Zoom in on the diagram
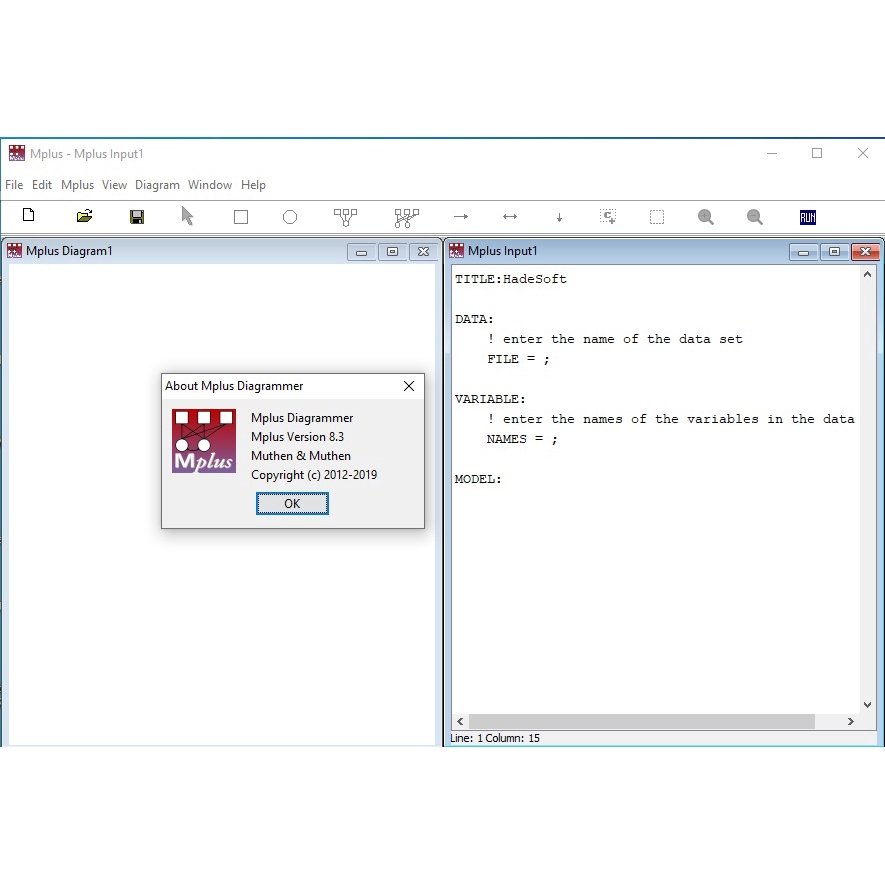Image resolution: width=885 pixels, height=885 pixels. coord(706,217)
